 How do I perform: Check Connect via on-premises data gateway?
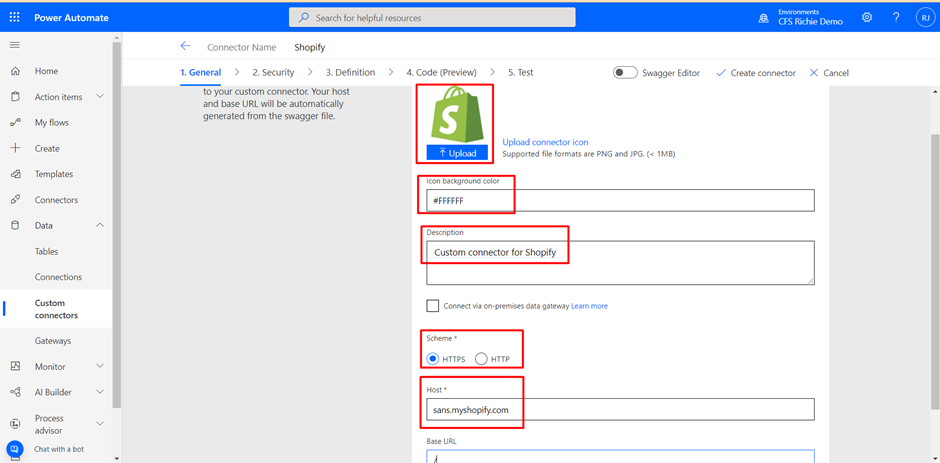point(432,306)
